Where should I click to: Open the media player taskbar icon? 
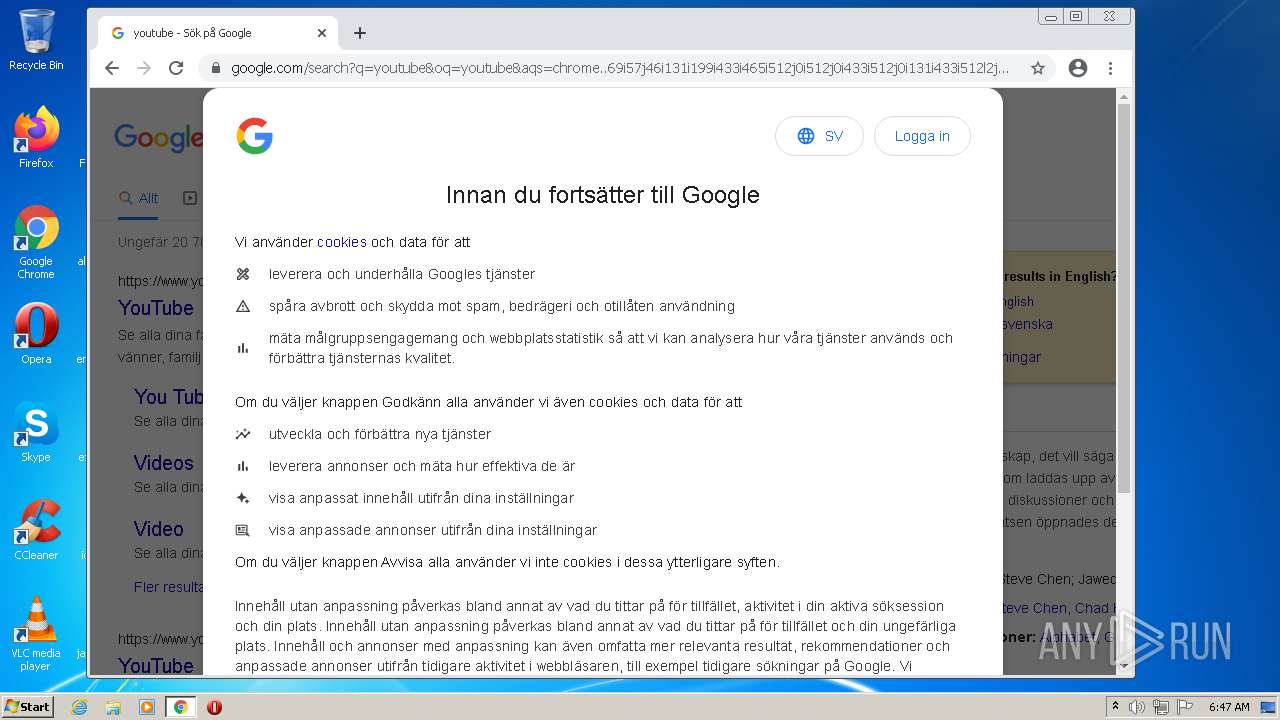click(x=147, y=707)
